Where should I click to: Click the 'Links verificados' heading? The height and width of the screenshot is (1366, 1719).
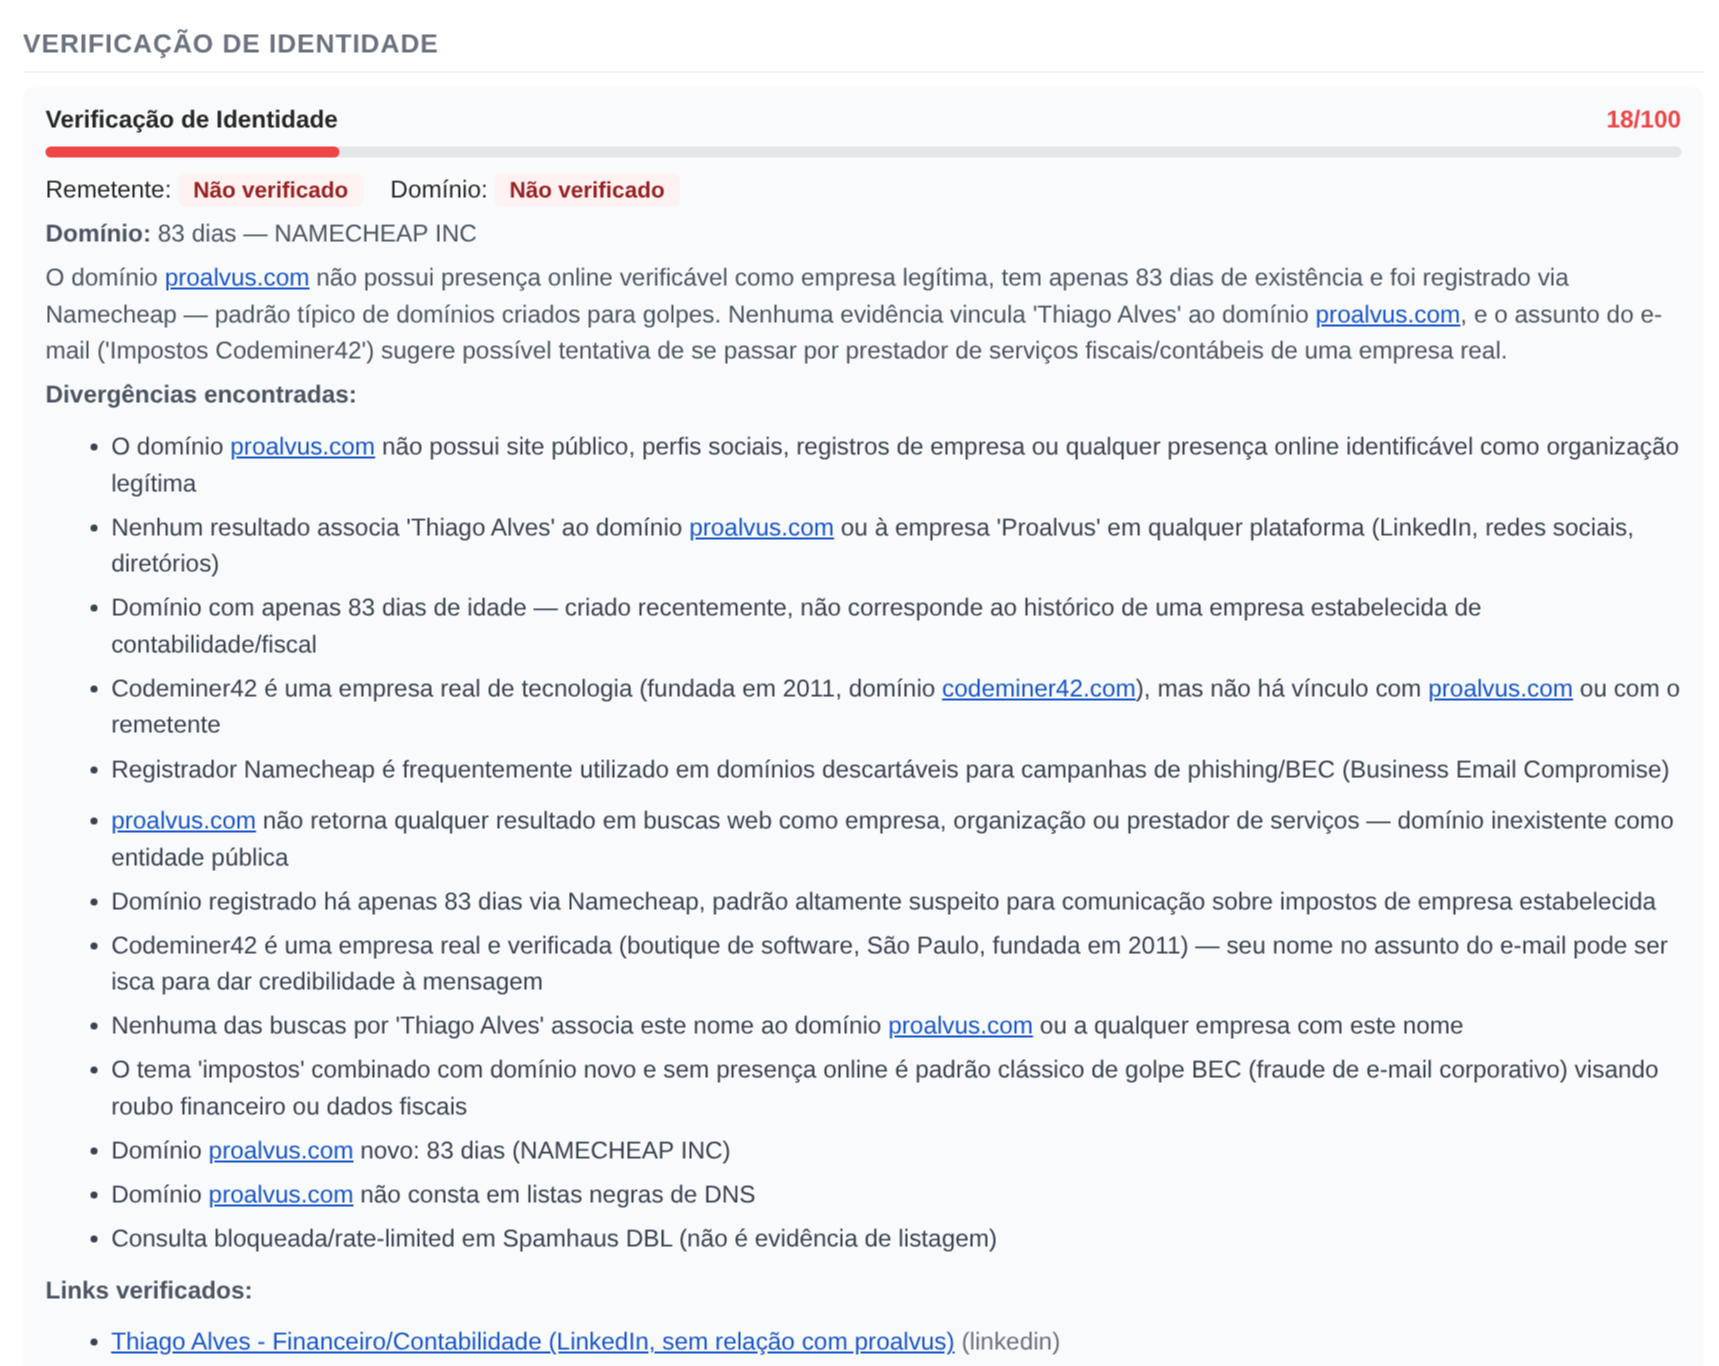148,1290
